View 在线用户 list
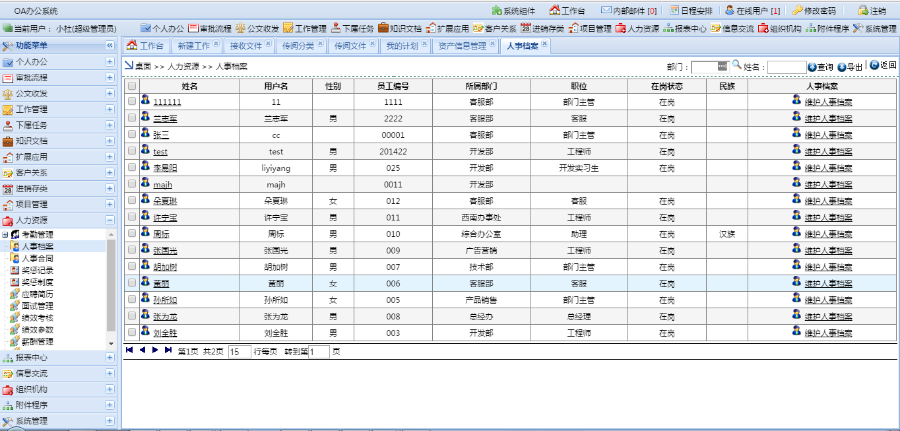 point(752,10)
